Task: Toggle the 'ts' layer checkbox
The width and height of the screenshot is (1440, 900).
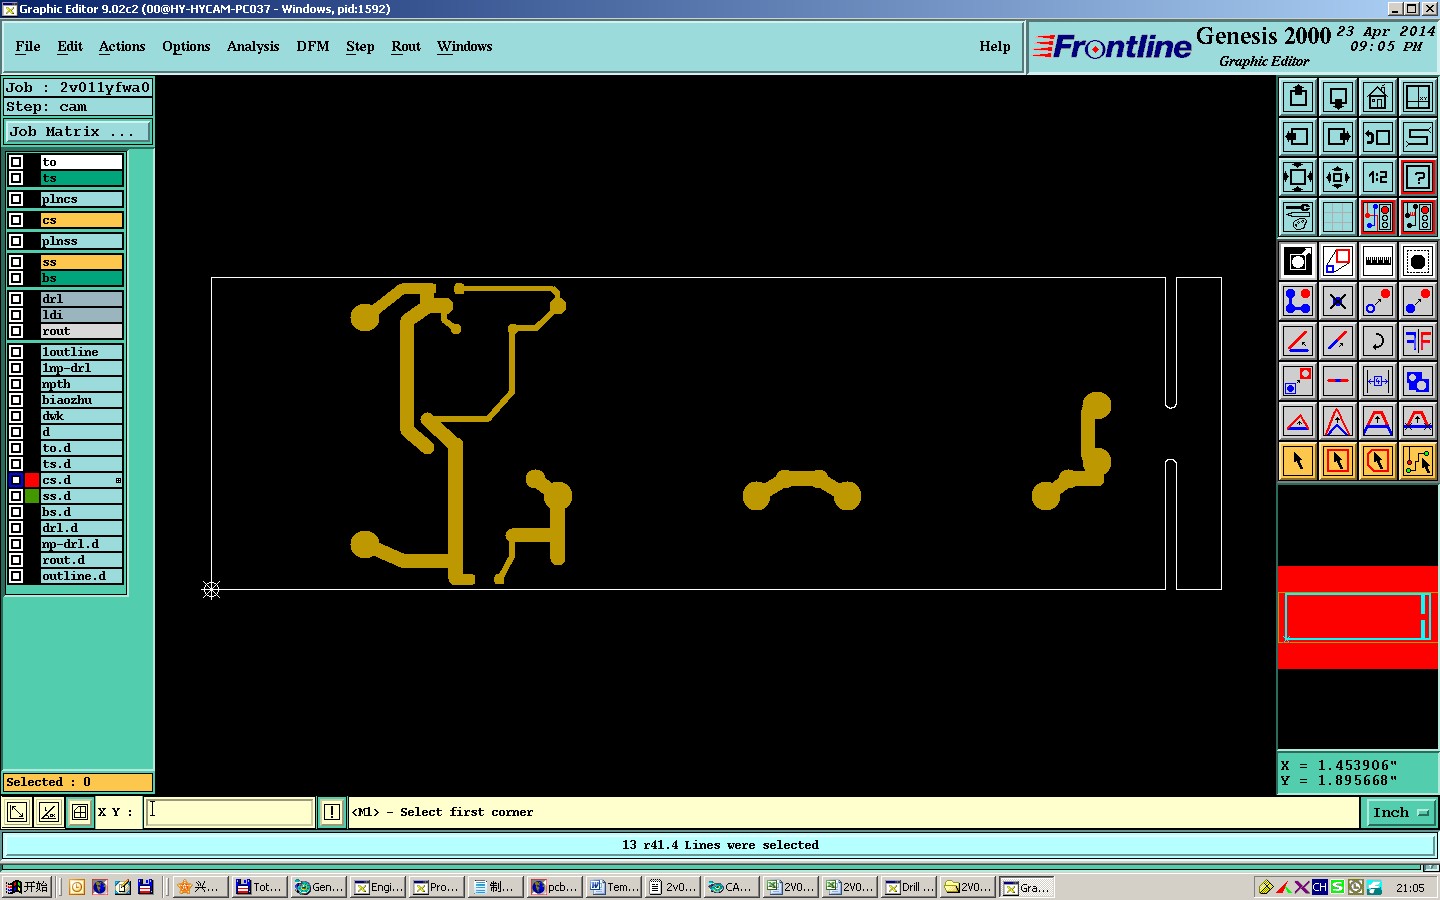Action: pos(16,178)
